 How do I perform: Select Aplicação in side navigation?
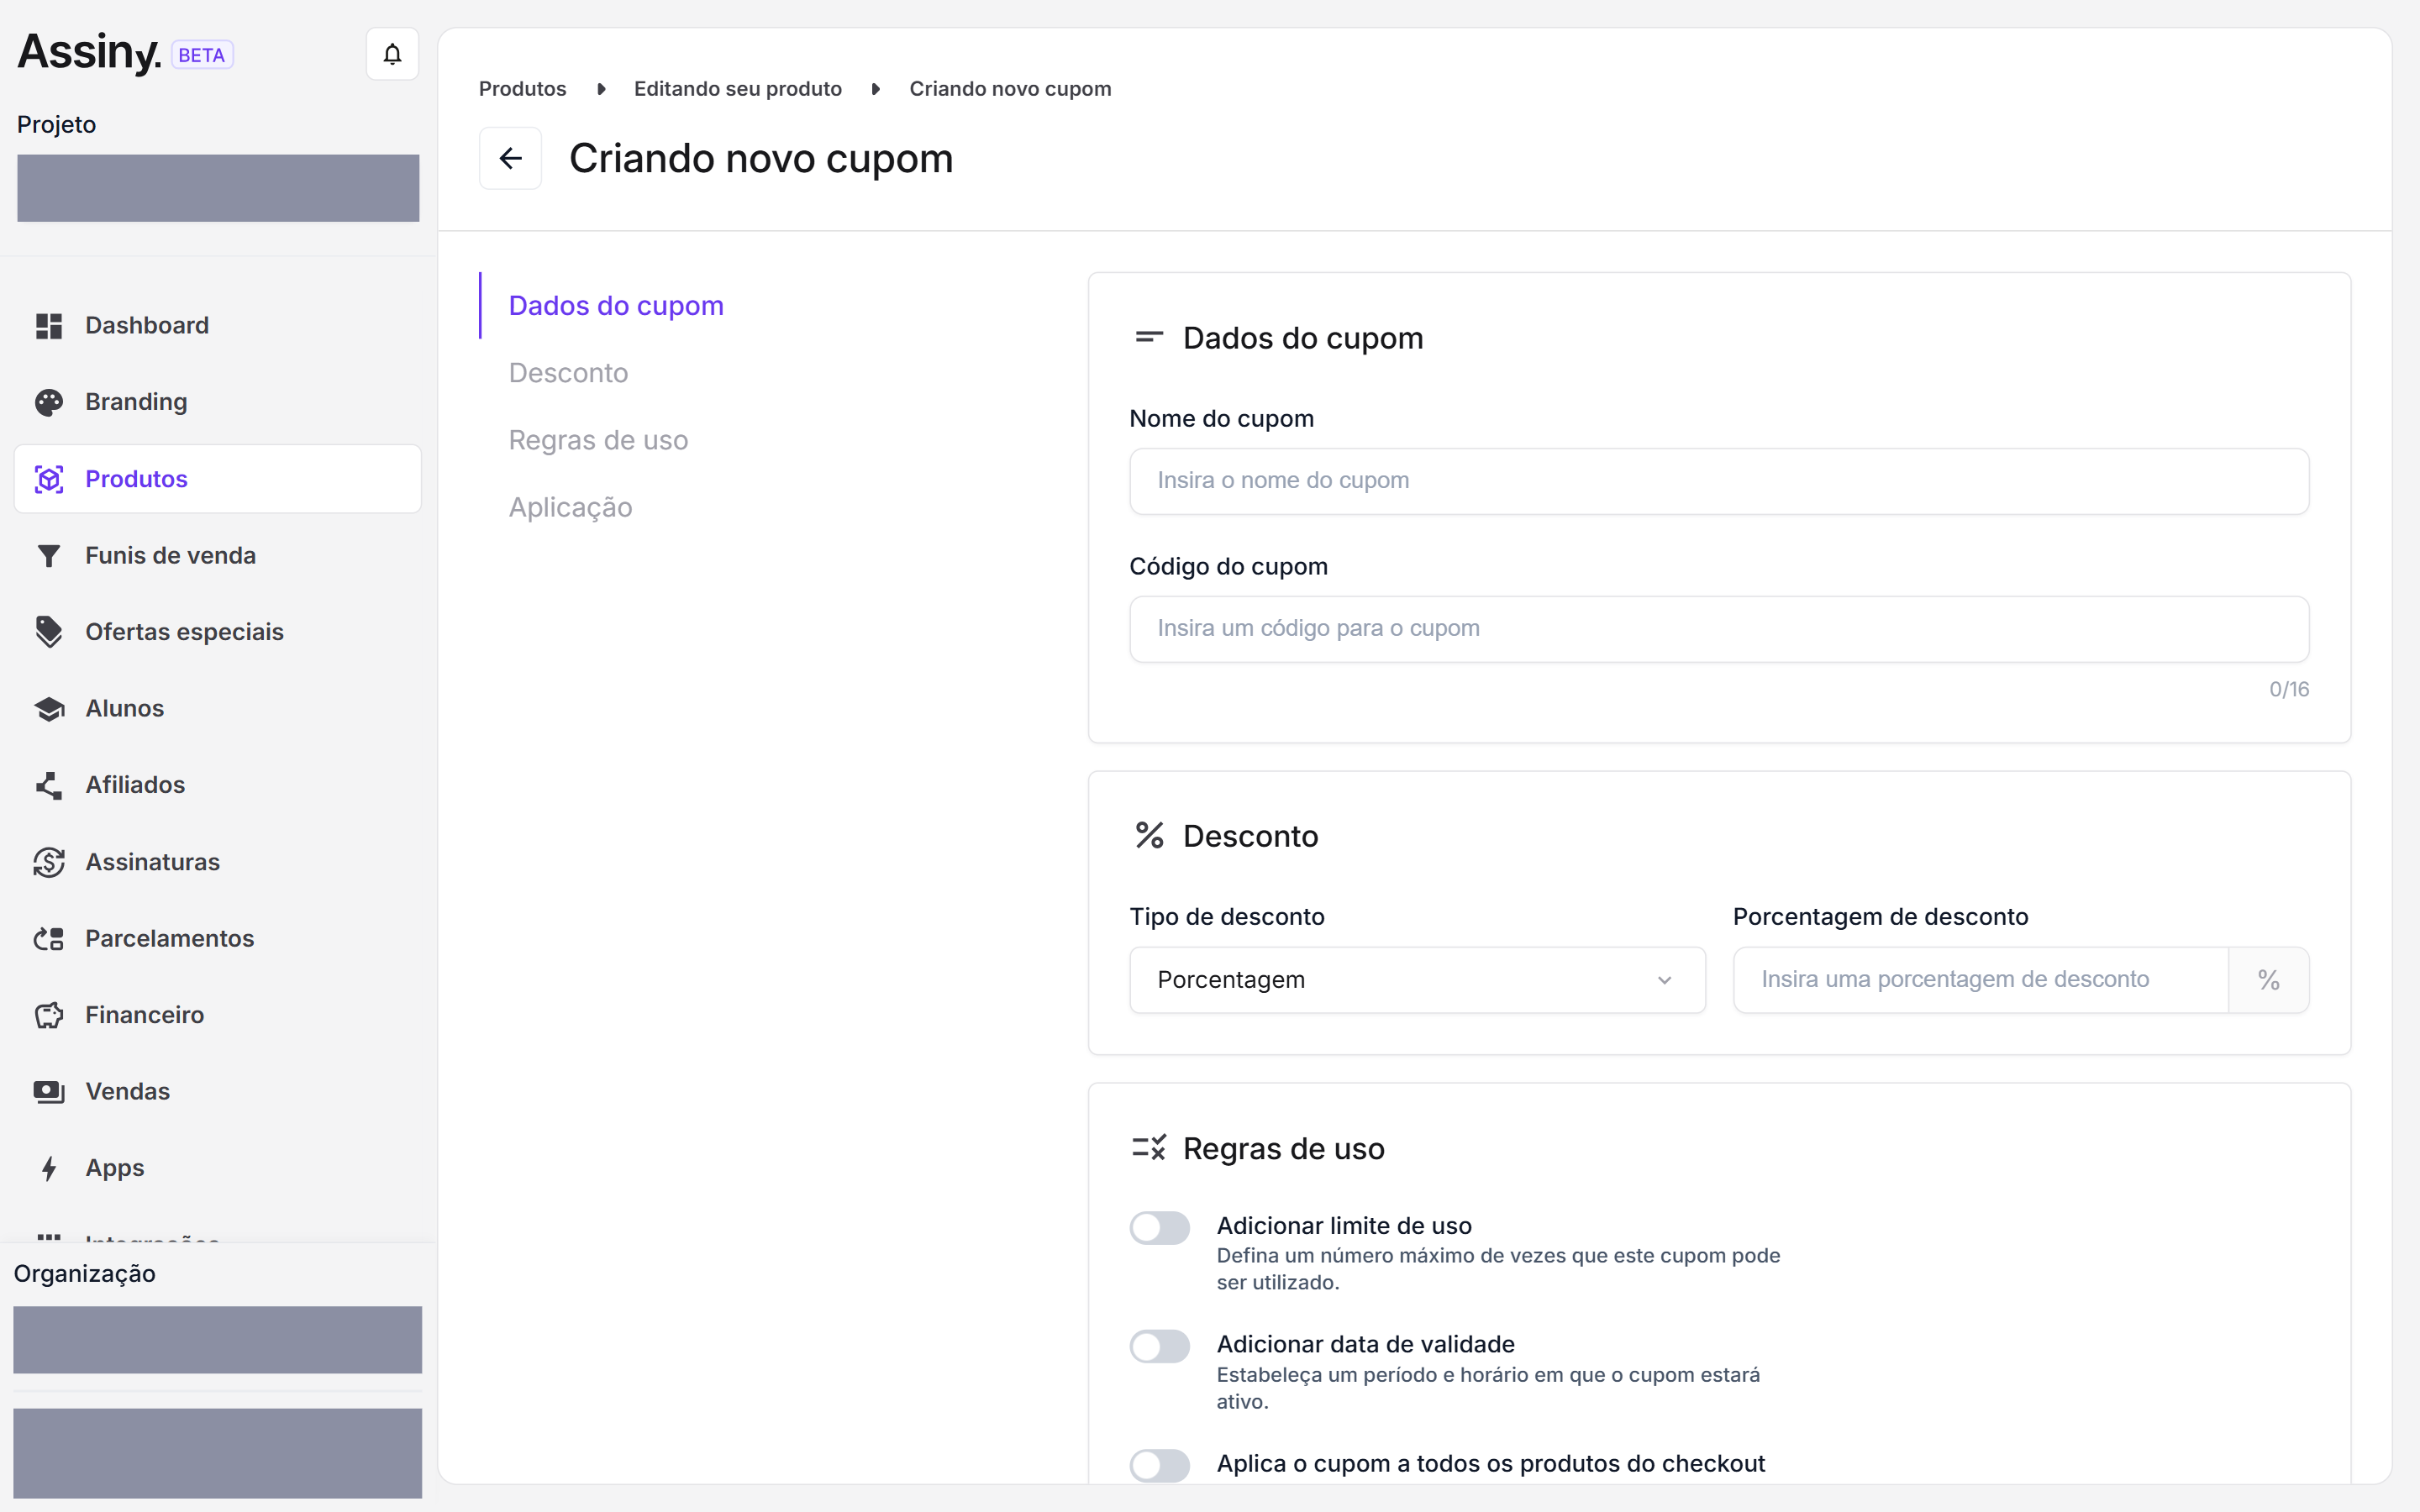tap(570, 507)
